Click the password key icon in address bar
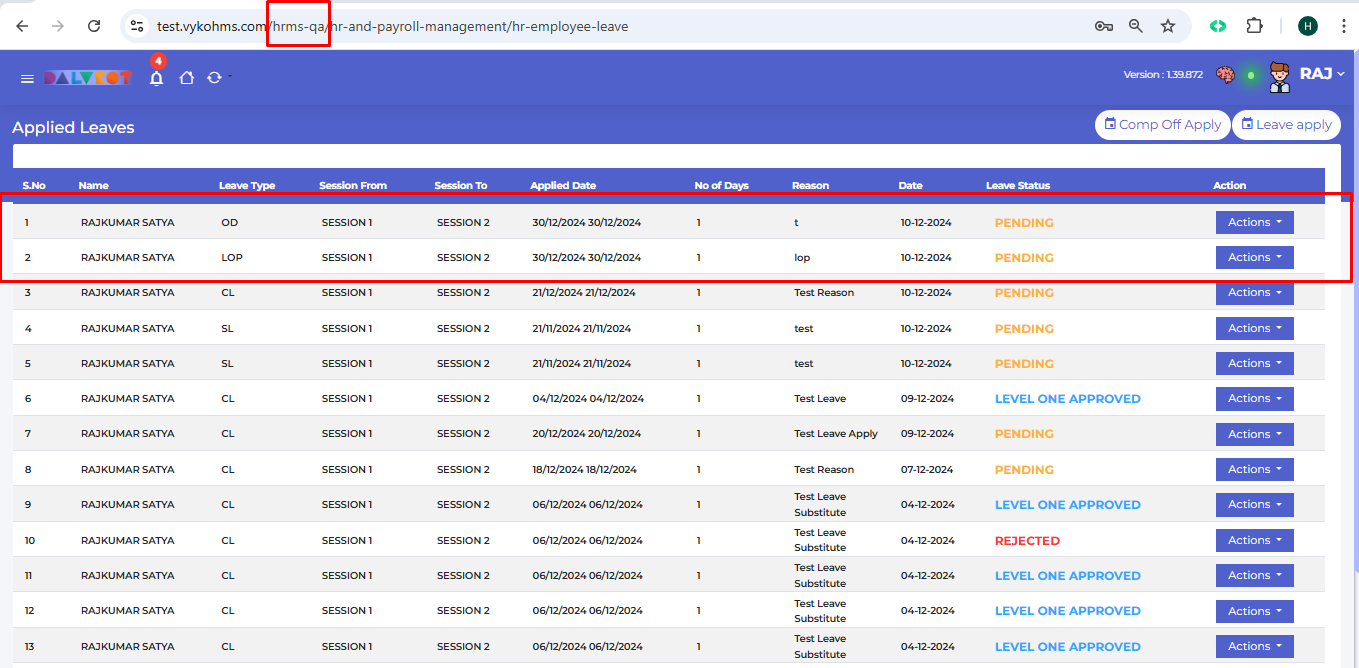The image size is (1359, 668). coord(1103,26)
